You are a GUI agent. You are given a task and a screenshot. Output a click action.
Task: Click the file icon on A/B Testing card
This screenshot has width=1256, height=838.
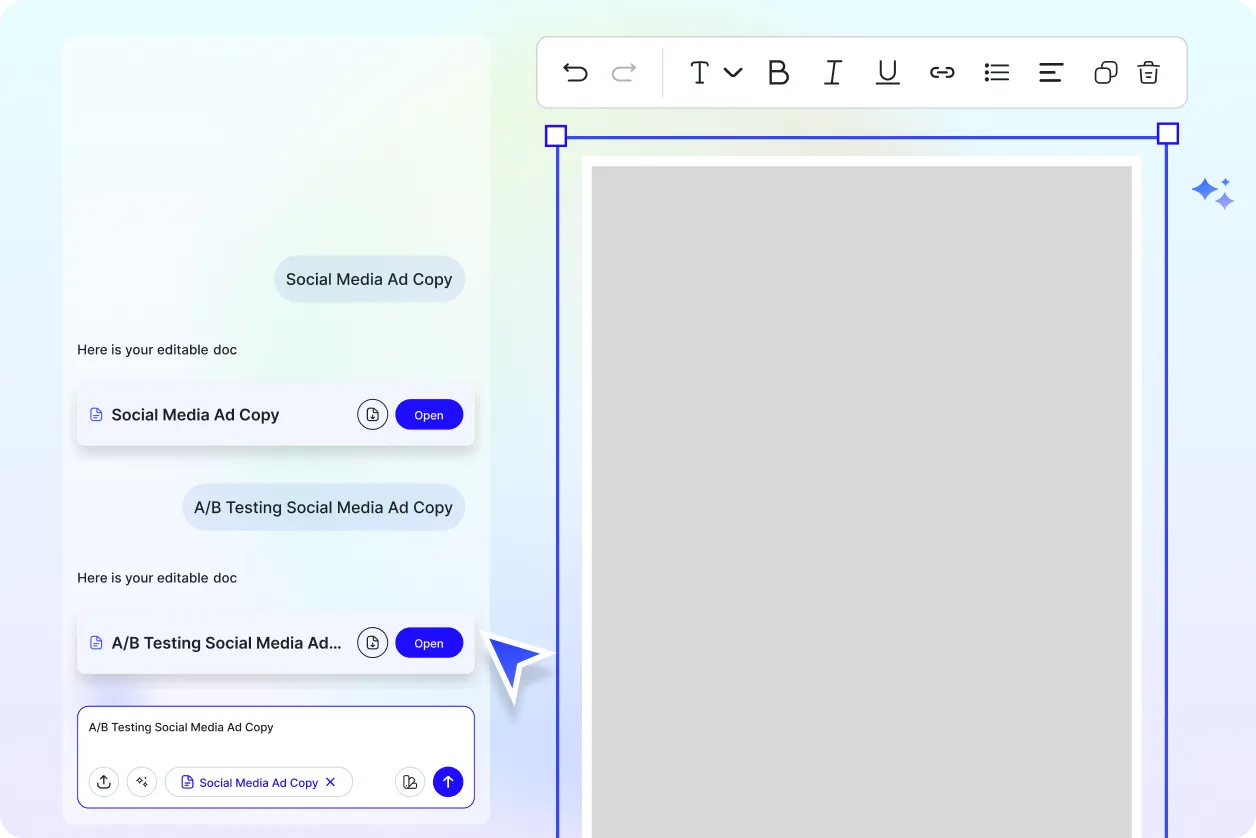96,643
